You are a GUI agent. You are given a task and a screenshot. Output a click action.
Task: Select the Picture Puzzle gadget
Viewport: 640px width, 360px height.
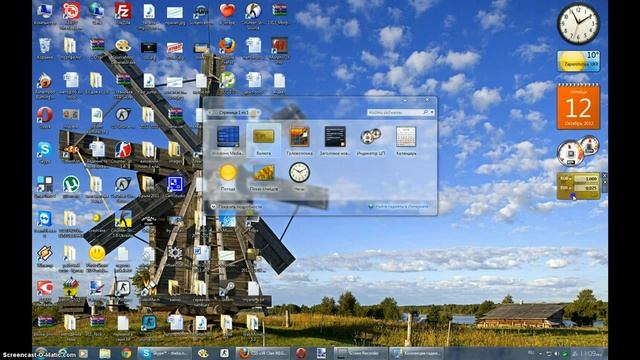click(x=299, y=140)
